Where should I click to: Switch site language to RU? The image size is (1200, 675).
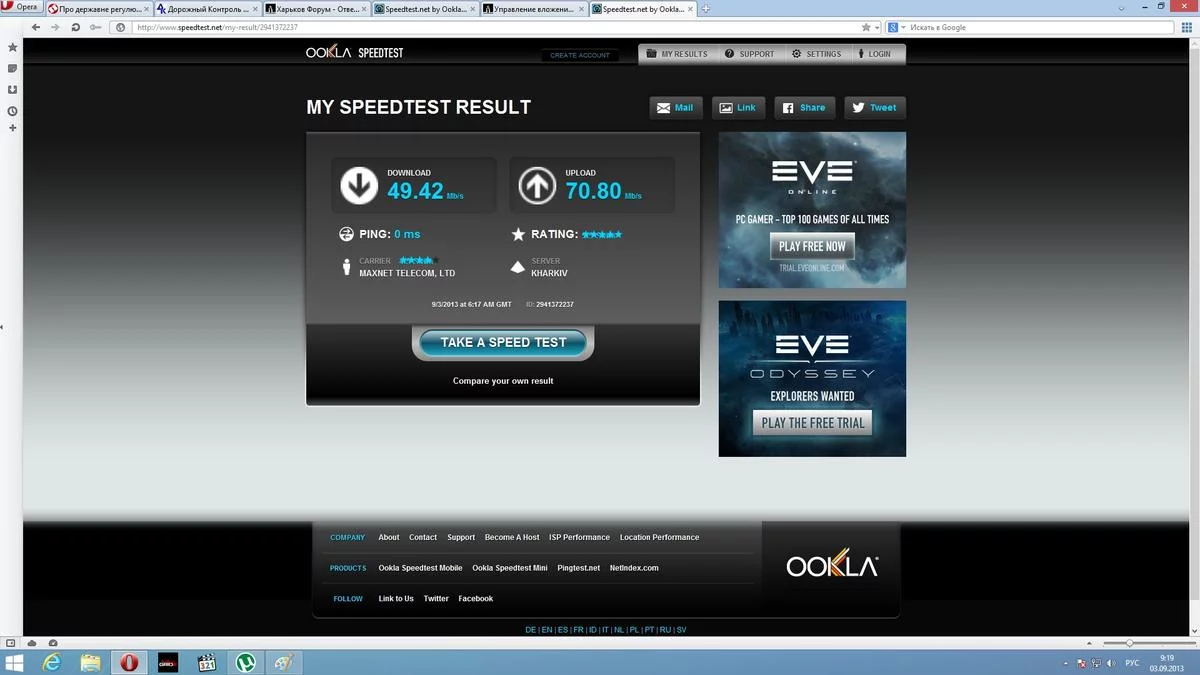pos(665,630)
